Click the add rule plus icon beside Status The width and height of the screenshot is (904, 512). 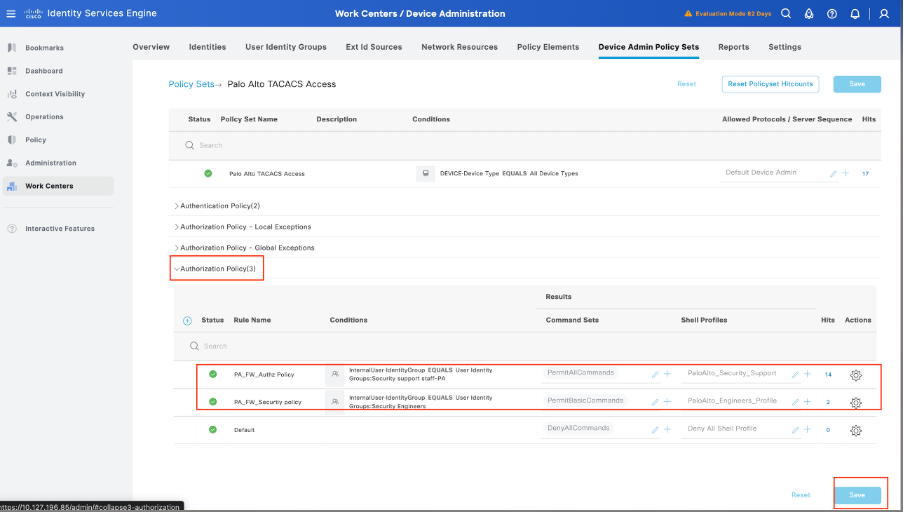187,321
